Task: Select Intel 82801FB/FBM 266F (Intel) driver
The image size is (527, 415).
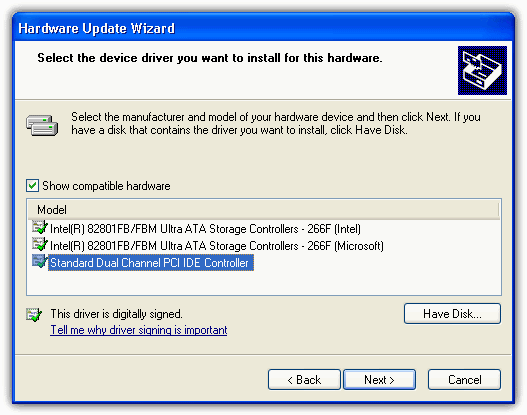Action: pos(205,229)
